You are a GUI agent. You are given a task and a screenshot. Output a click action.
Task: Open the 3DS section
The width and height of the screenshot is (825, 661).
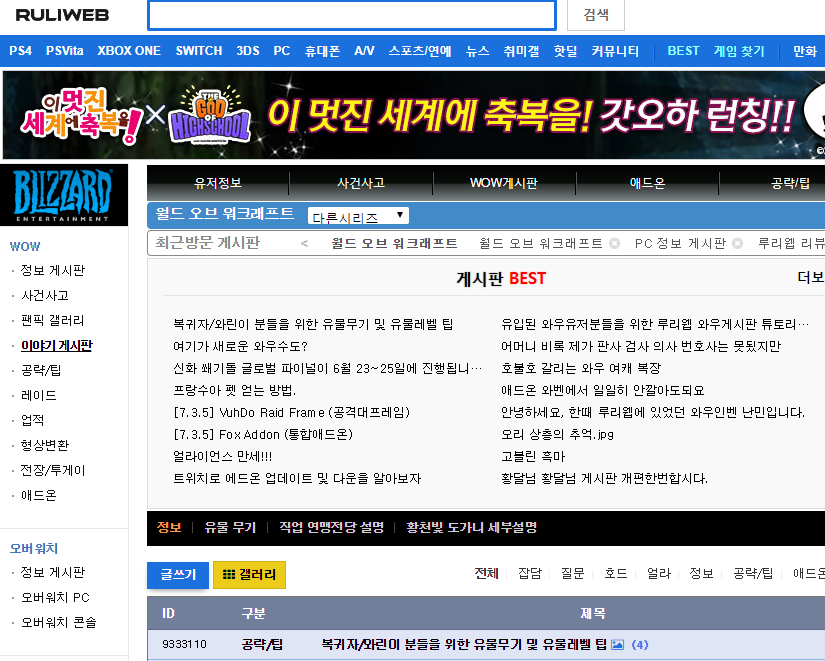point(248,51)
